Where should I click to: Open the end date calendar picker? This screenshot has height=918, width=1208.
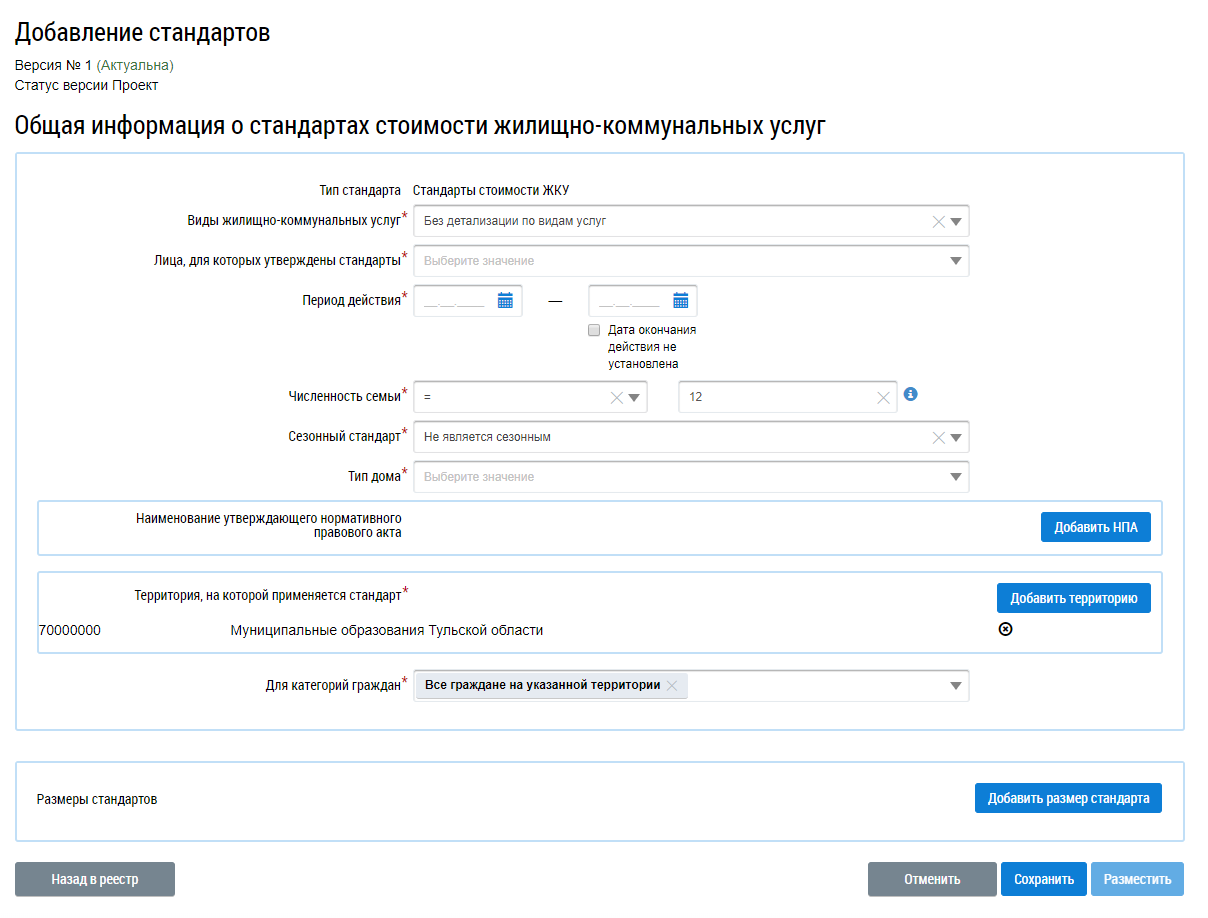point(681,301)
